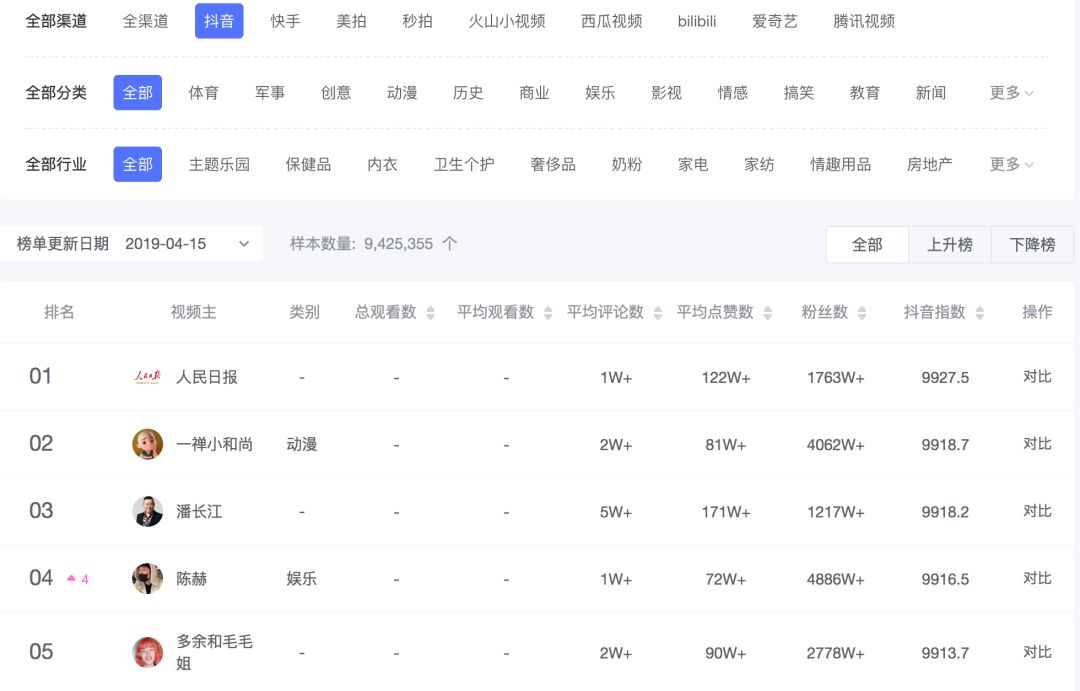Filter industry by 卫生个护

[x=464, y=165]
